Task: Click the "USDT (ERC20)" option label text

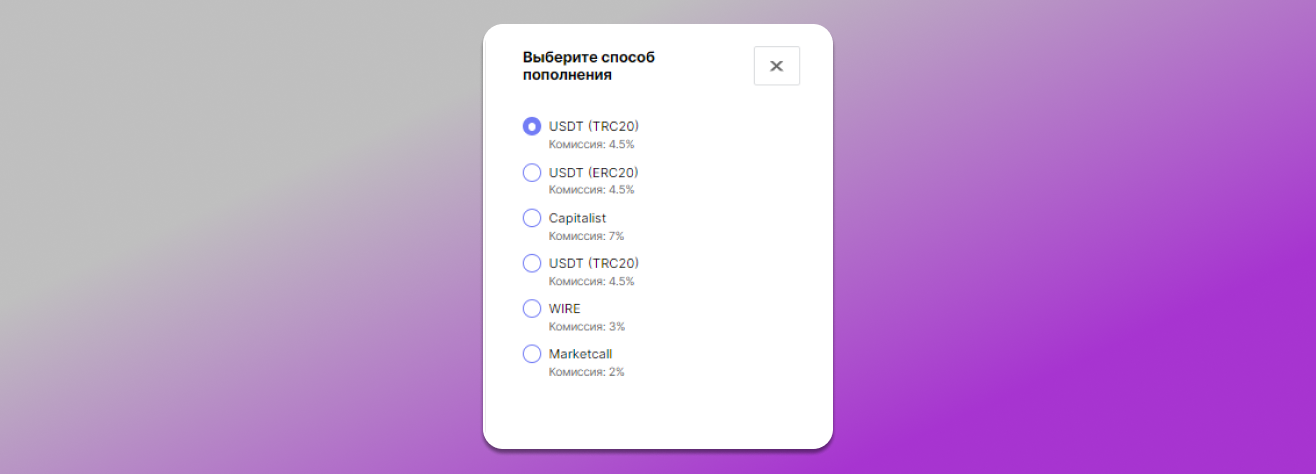Action: [593, 172]
